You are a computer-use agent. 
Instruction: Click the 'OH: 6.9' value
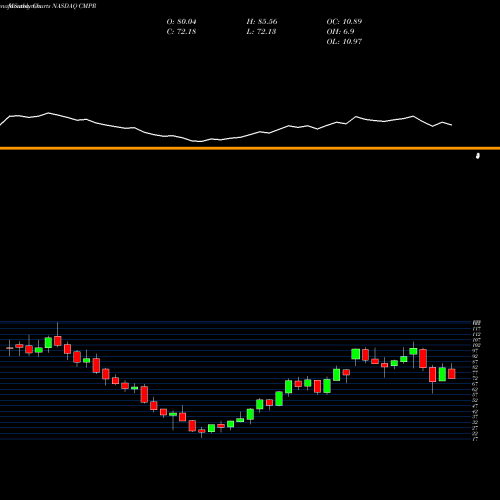[x=340, y=32]
